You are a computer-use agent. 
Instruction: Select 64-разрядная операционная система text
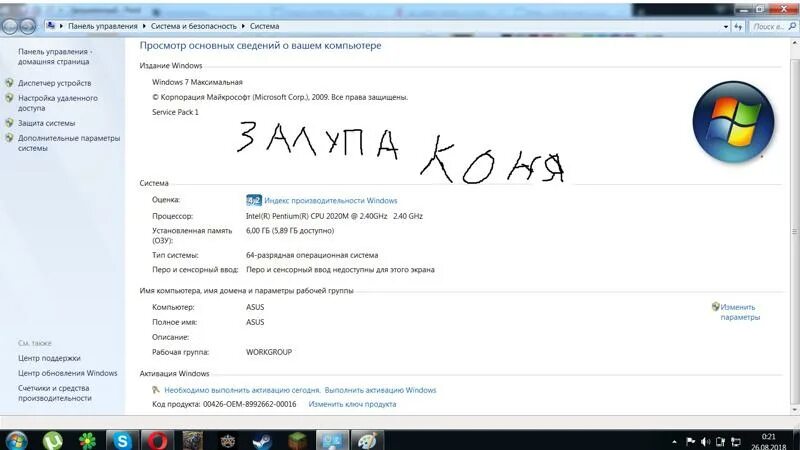coord(312,255)
